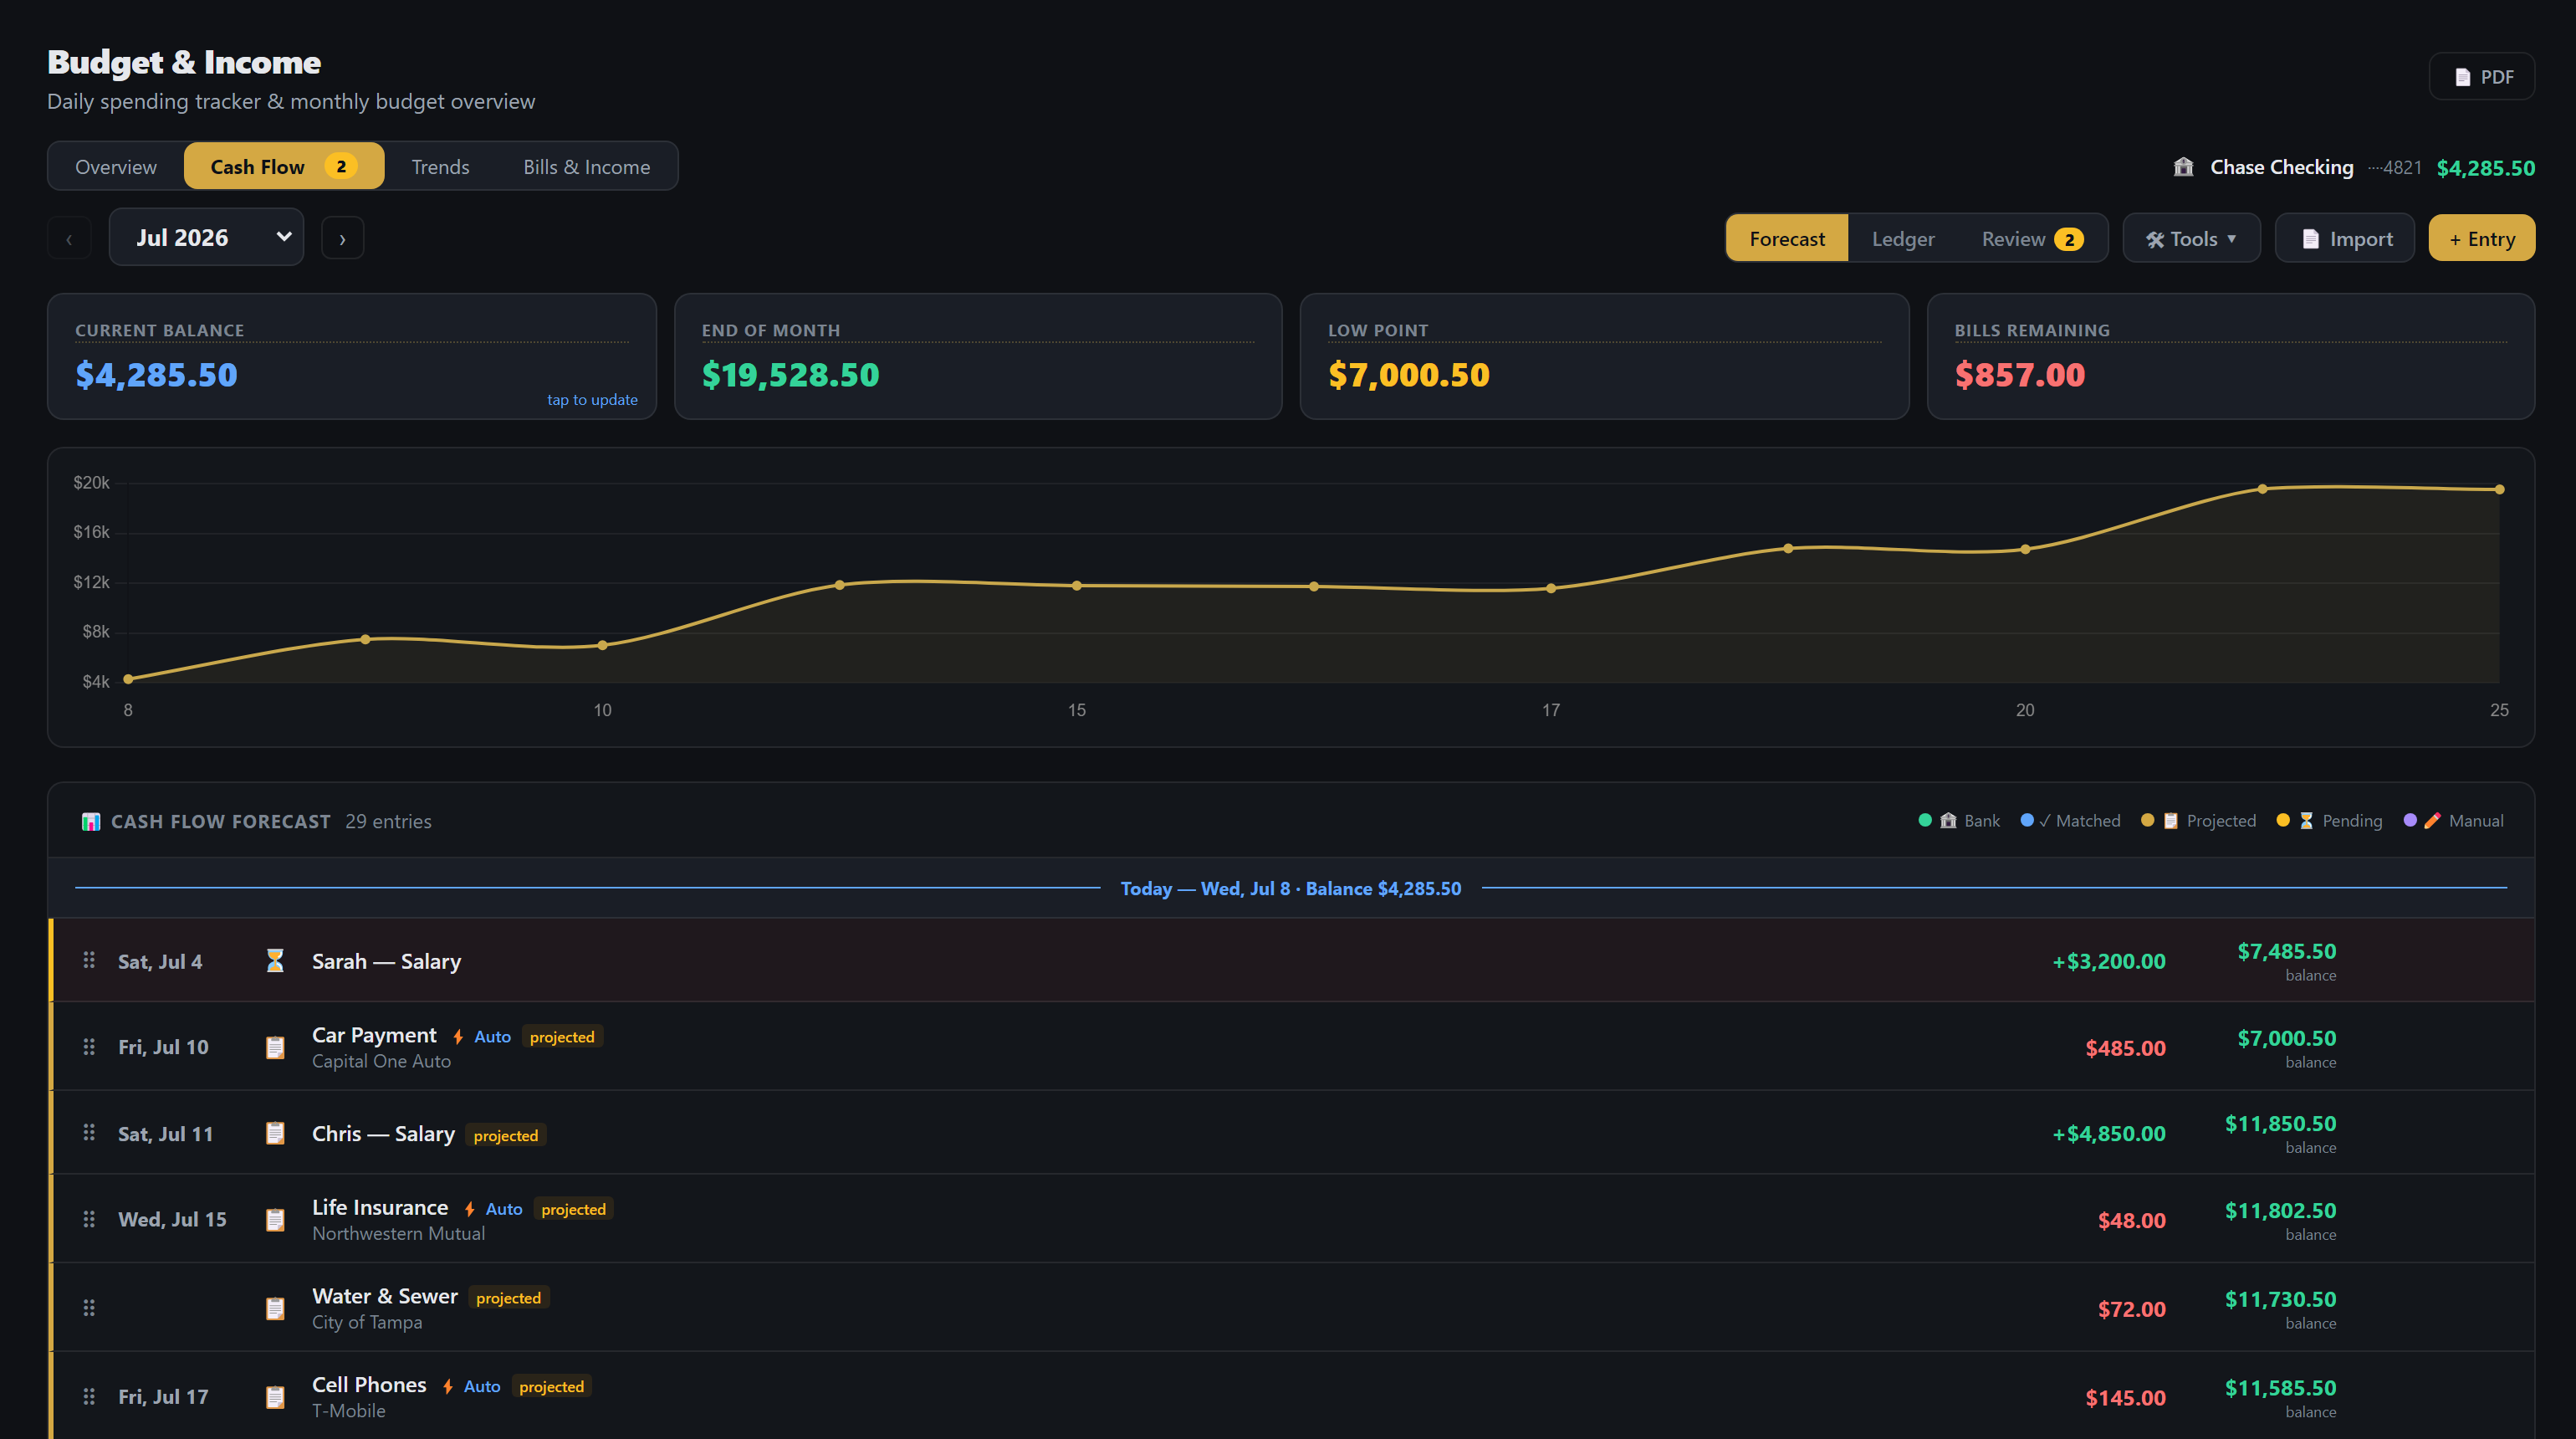The width and height of the screenshot is (2576, 1439).
Task: Click the Today — Wed, Jul 8 marker
Action: [1291, 889]
